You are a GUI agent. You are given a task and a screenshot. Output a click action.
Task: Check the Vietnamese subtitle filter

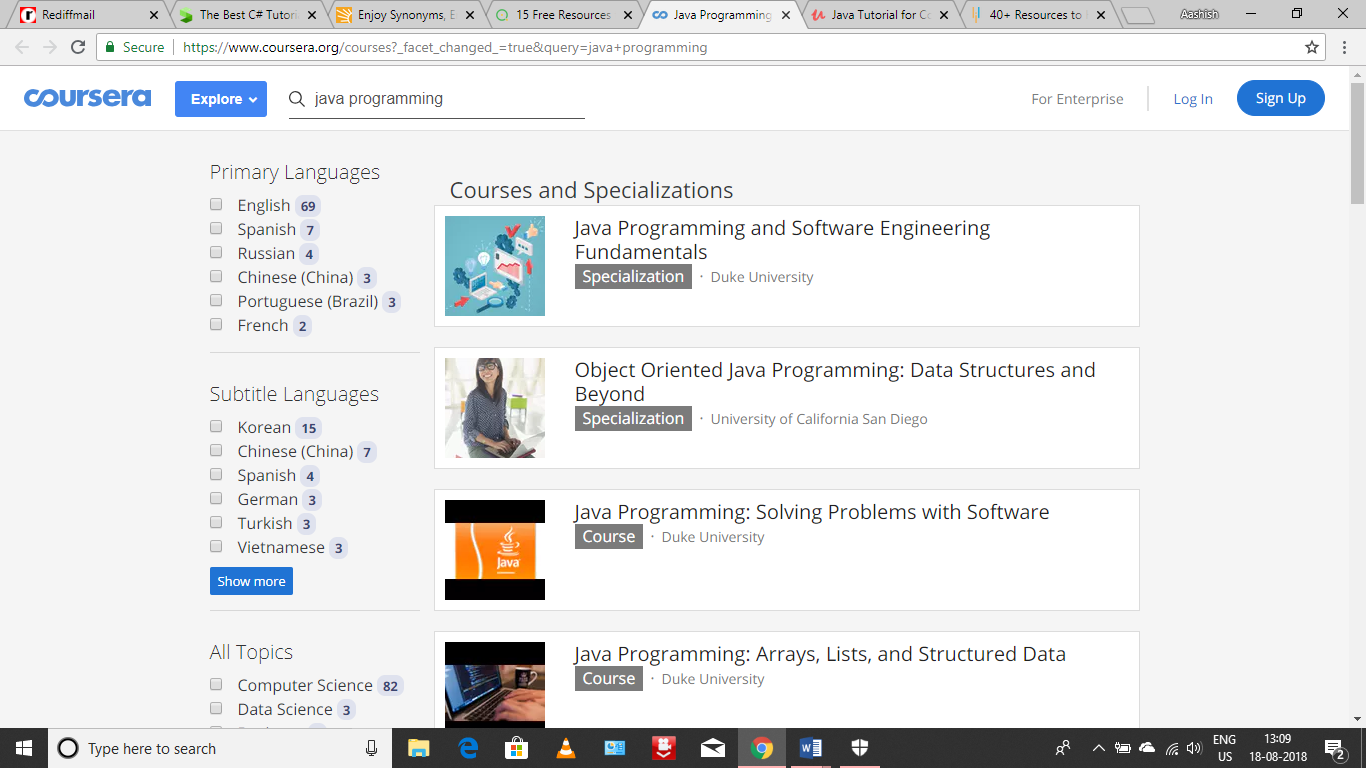pyautogui.click(x=216, y=546)
